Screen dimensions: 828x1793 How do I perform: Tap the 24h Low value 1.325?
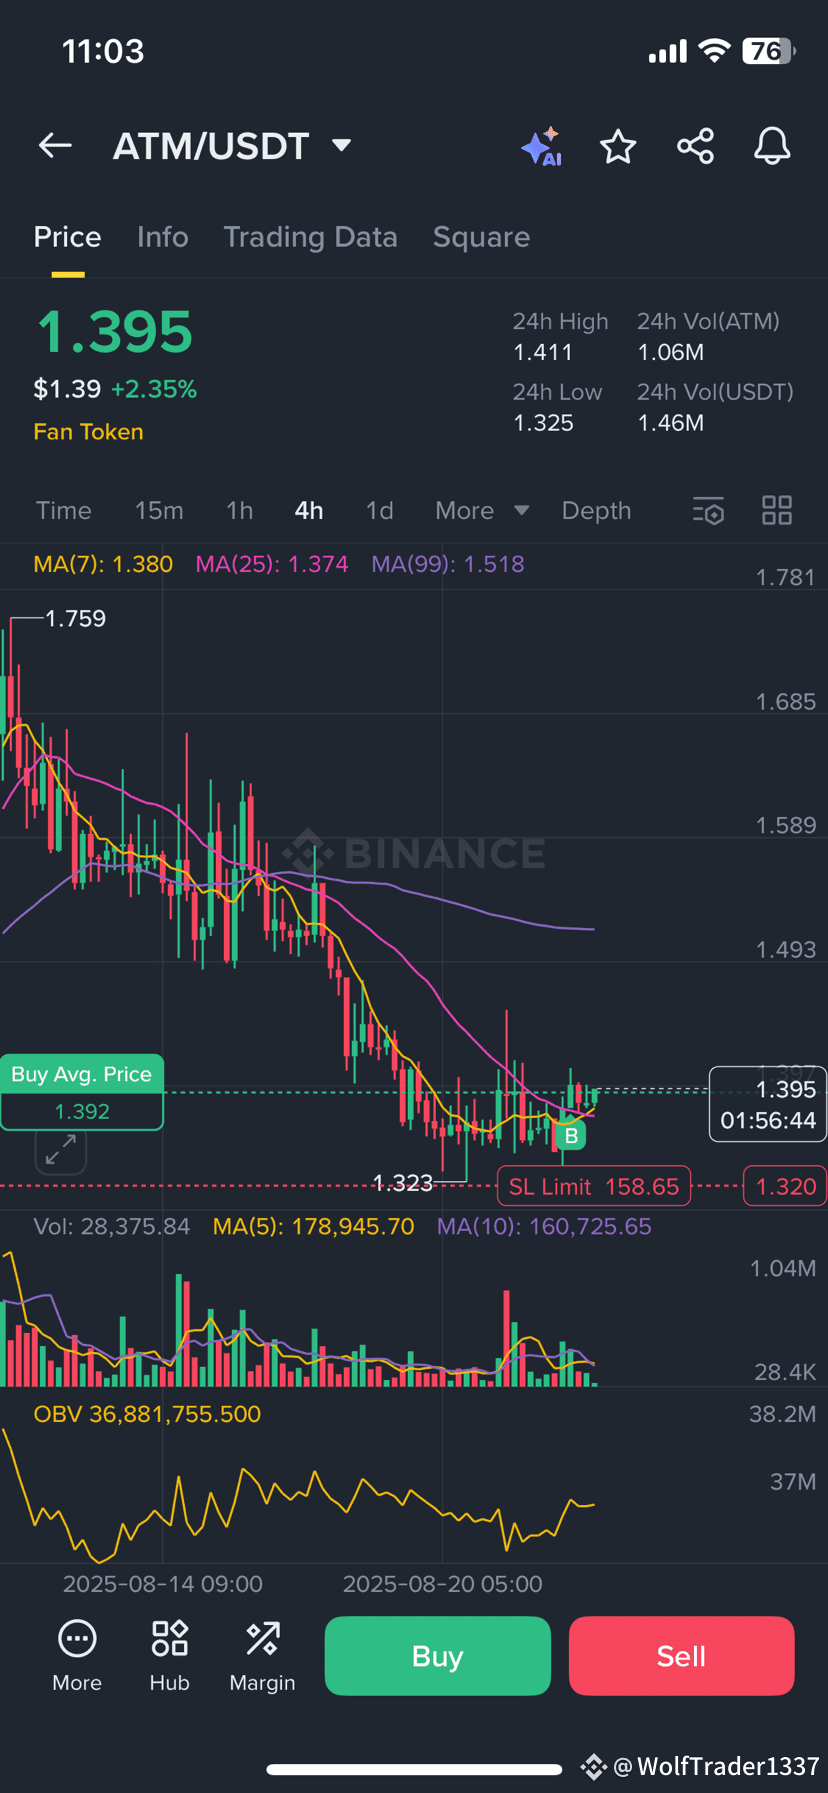(x=543, y=423)
